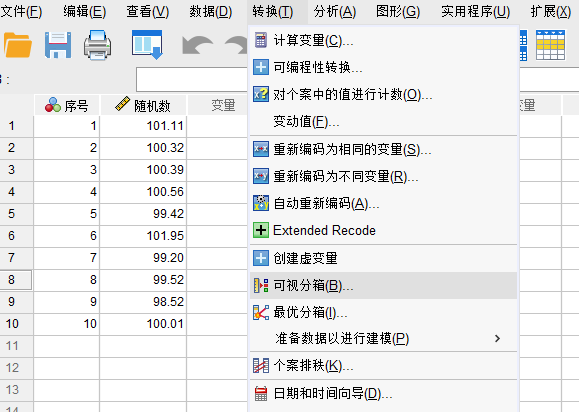Open the 数据(D) menu

pyautogui.click(x=210, y=12)
